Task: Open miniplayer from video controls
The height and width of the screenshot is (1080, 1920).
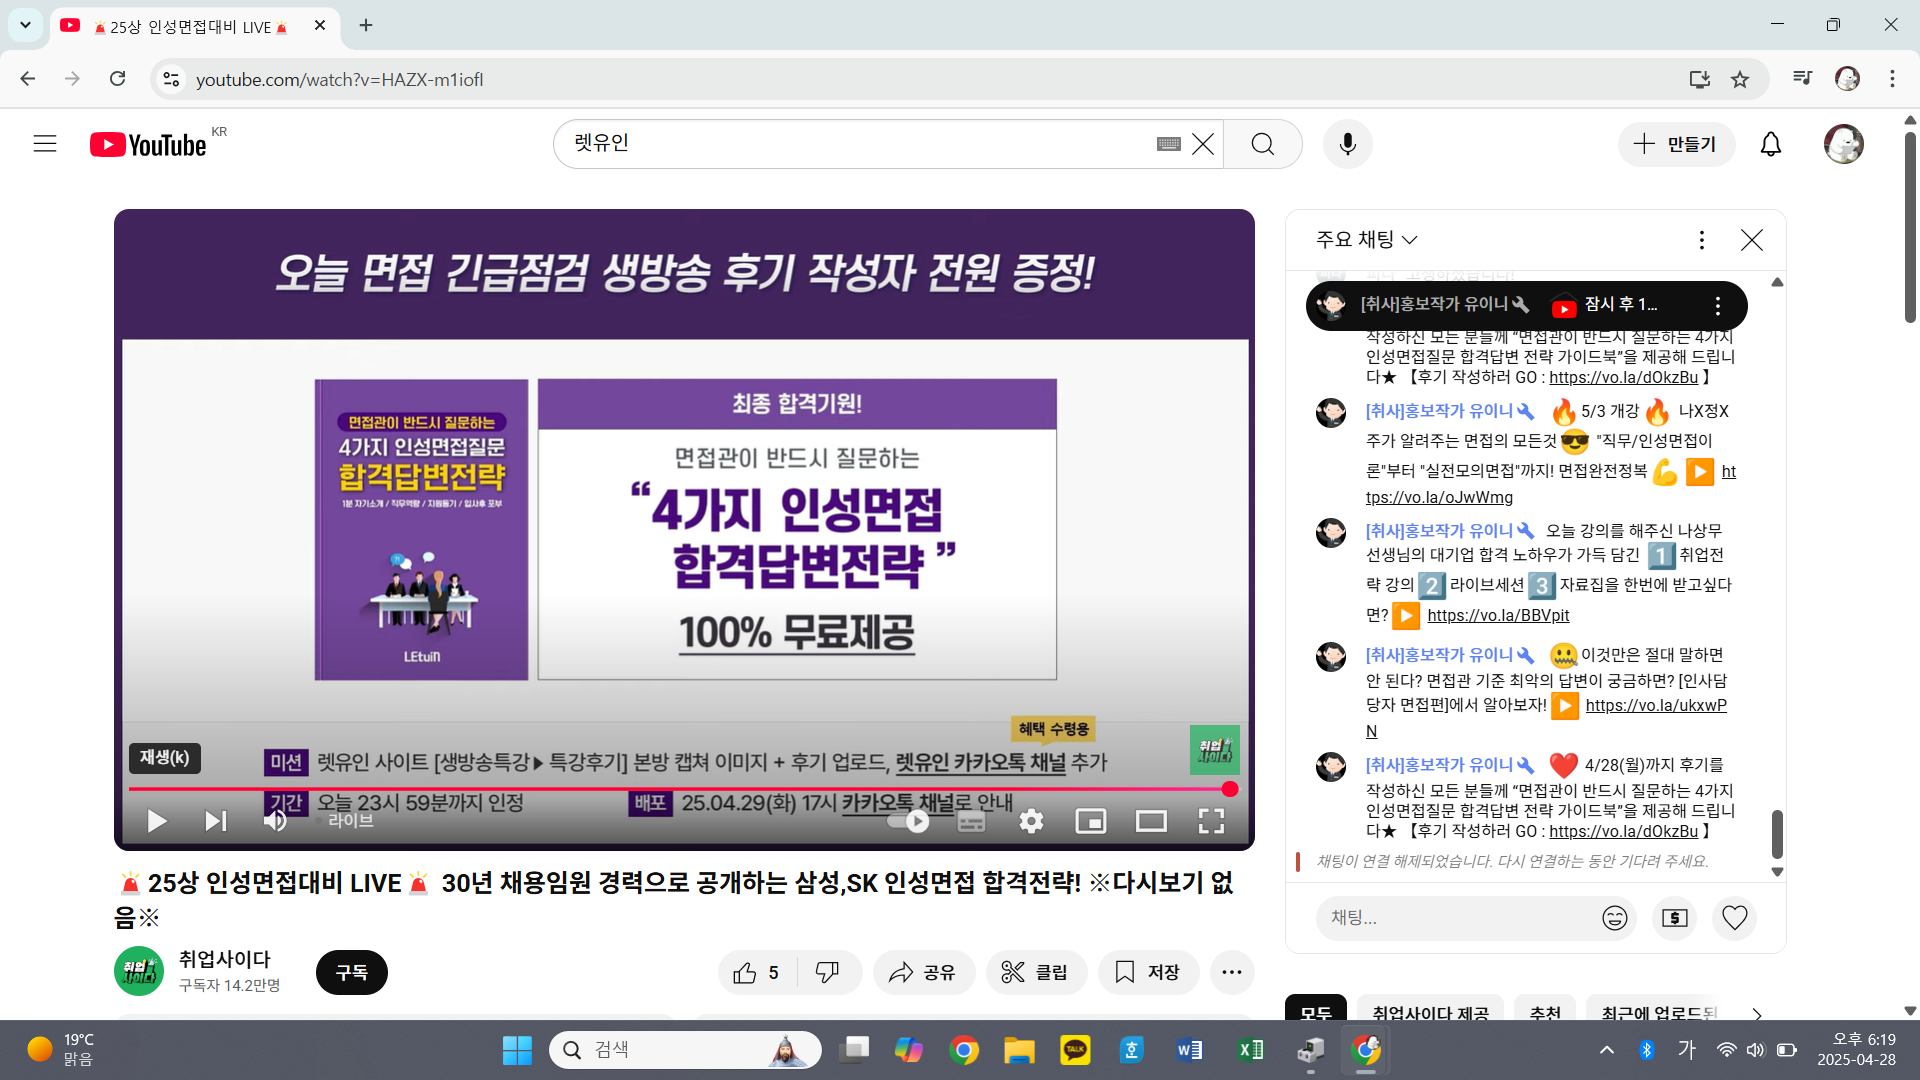Action: (1090, 821)
